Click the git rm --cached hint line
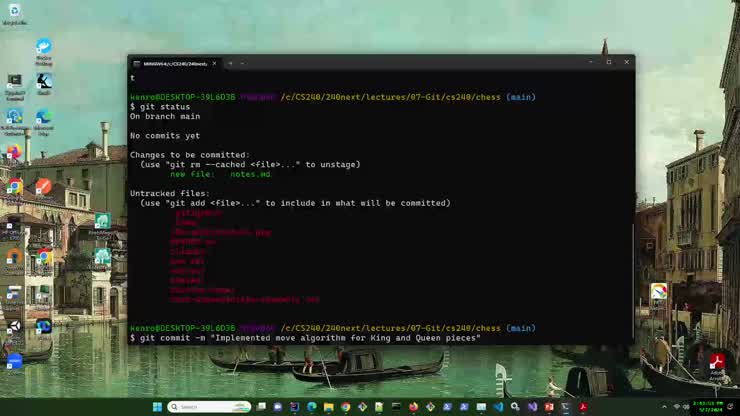The image size is (740, 416). tap(250, 164)
